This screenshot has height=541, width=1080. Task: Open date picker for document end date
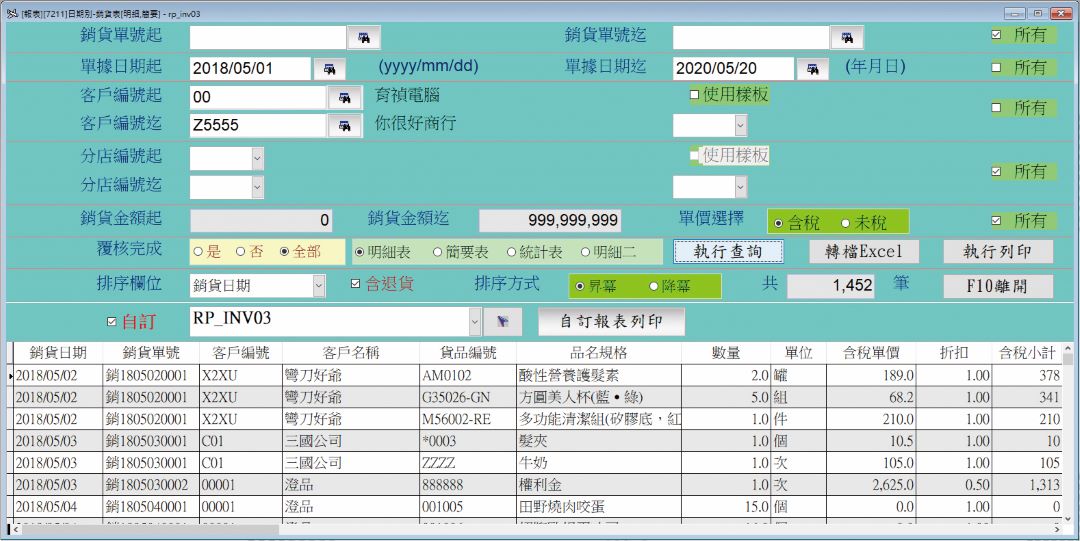(813, 69)
